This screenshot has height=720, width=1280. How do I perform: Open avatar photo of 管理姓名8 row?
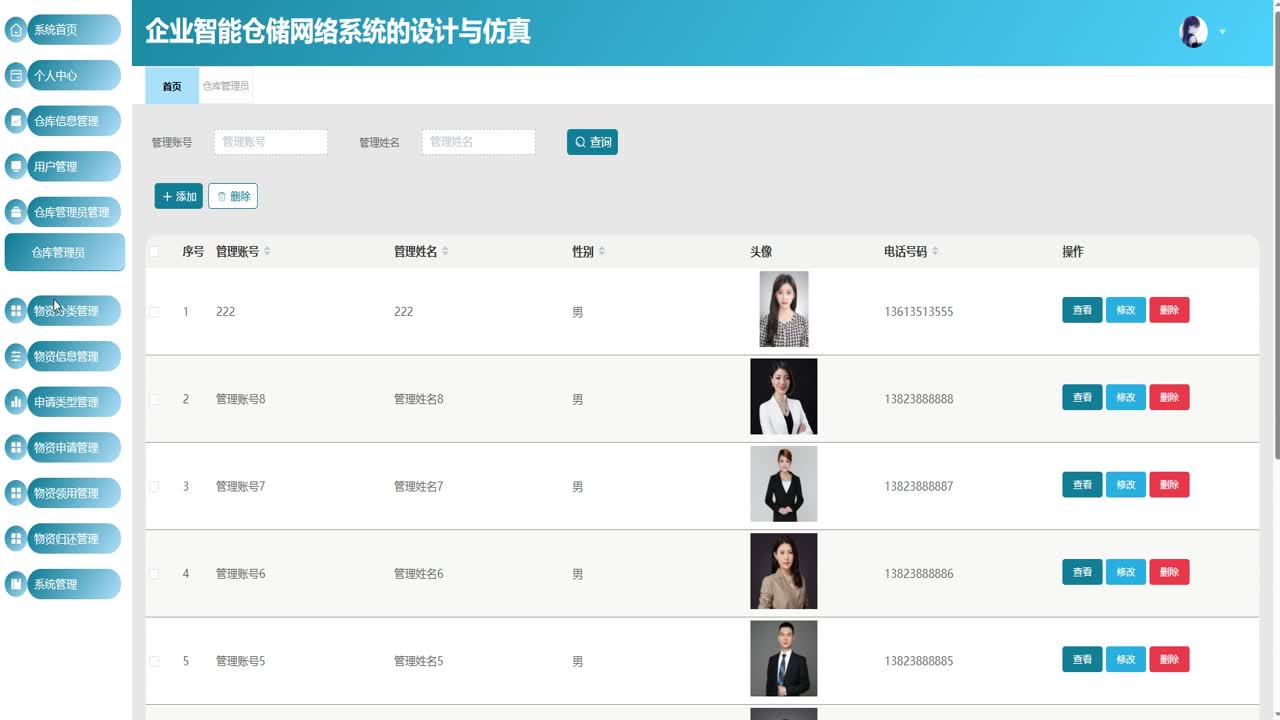pyautogui.click(x=784, y=397)
